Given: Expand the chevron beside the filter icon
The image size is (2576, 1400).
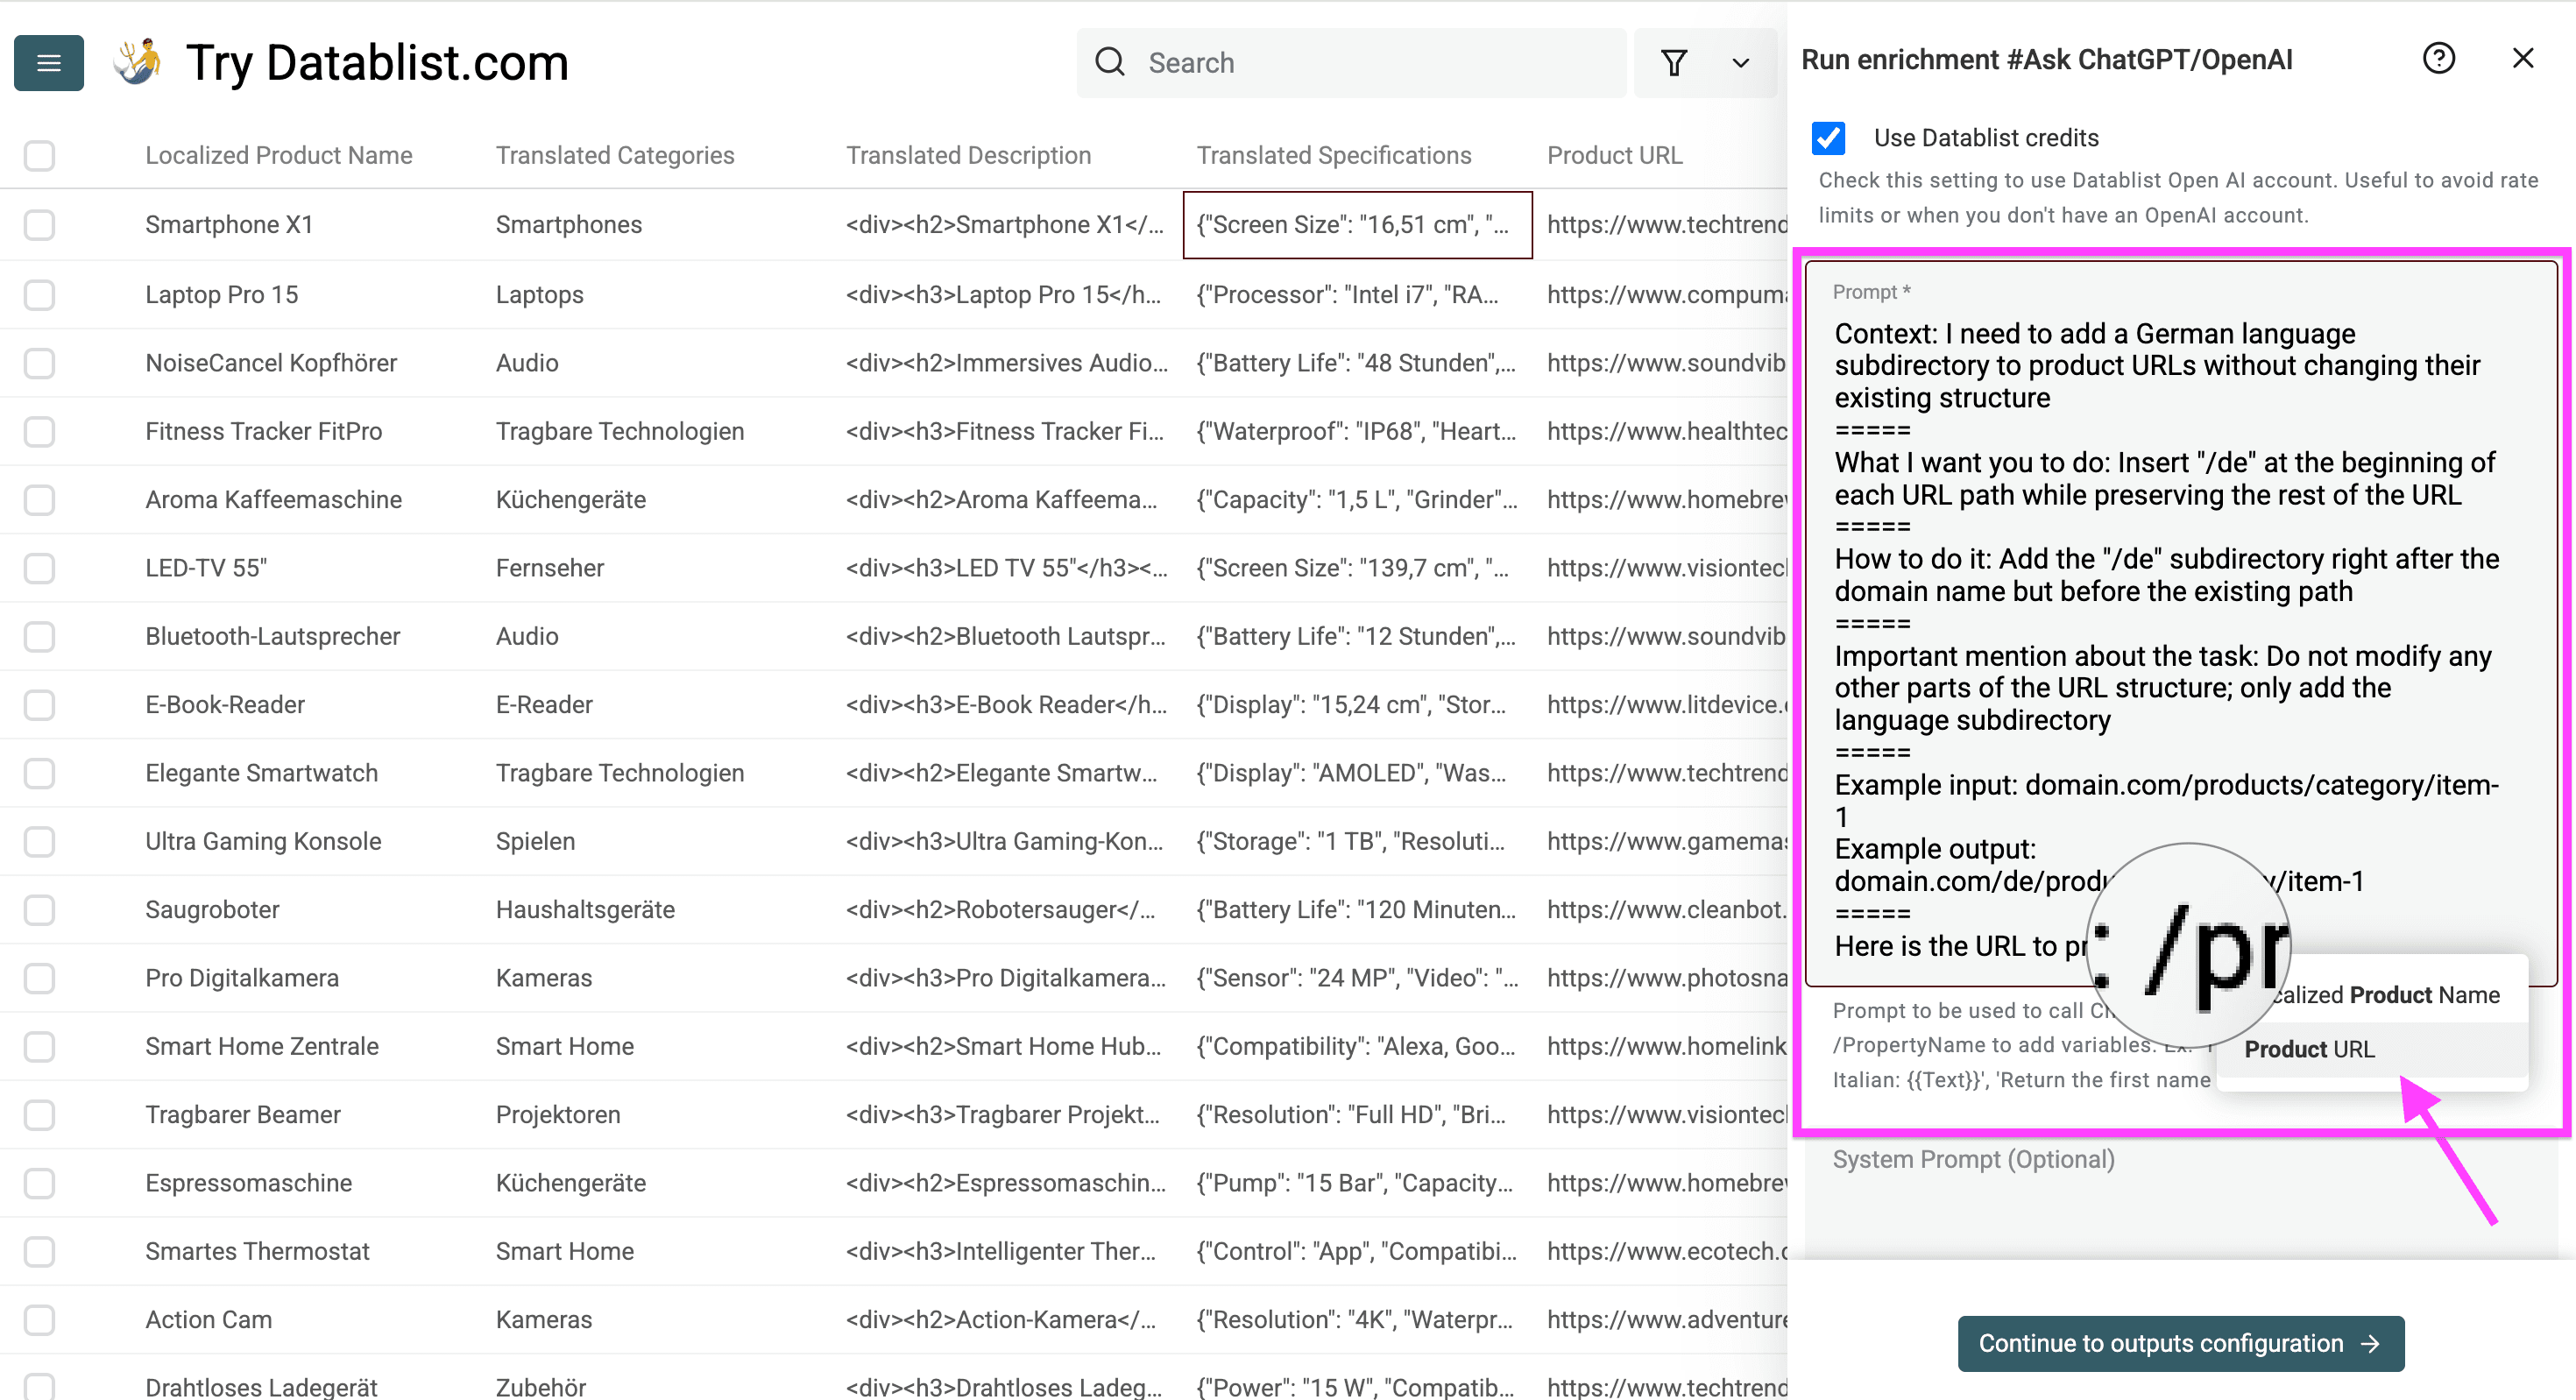Looking at the screenshot, I should (x=1740, y=62).
